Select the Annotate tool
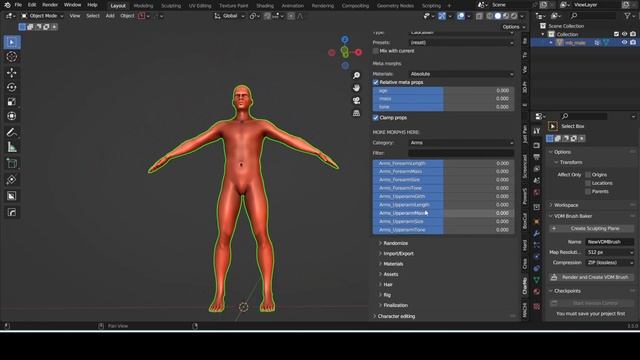Screen dimensions: 640x360 [12, 132]
